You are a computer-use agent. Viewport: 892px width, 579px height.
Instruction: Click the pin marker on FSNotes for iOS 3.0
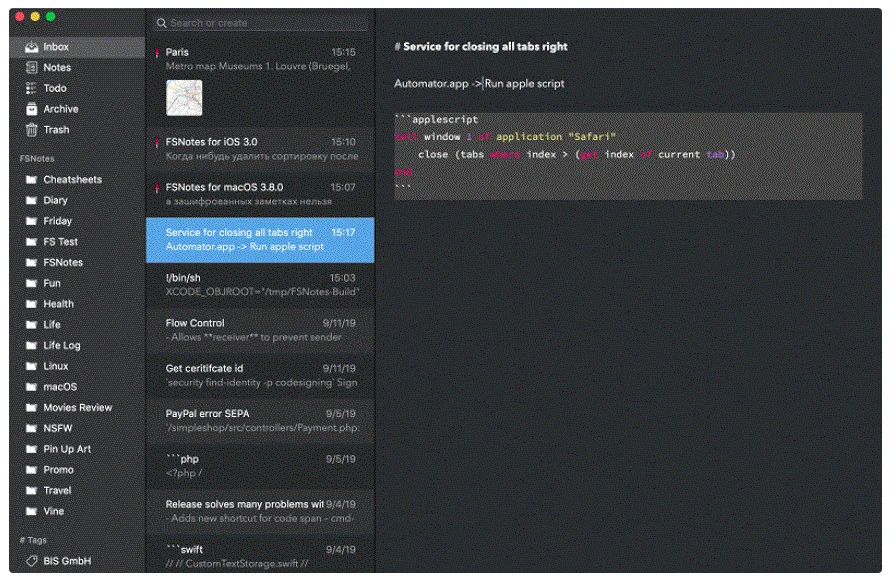click(x=157, y=142)
